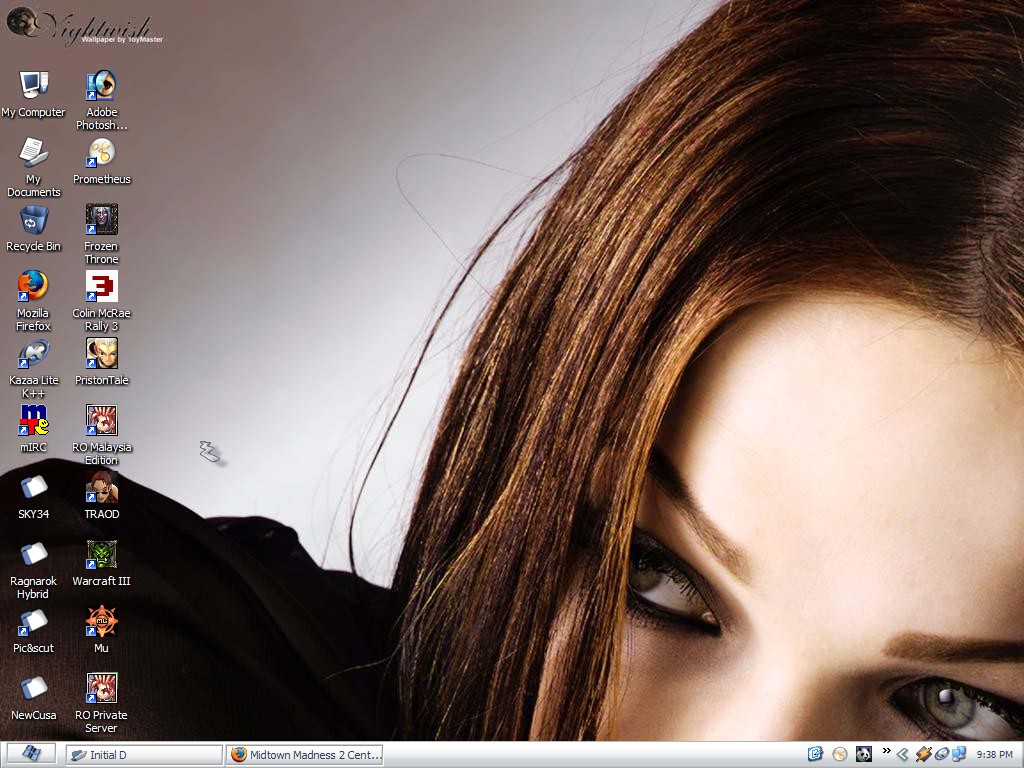Screen dimensions: 1024x768
Task: Open the My Computer desktop icon
Action: click(x=33, y=86)
